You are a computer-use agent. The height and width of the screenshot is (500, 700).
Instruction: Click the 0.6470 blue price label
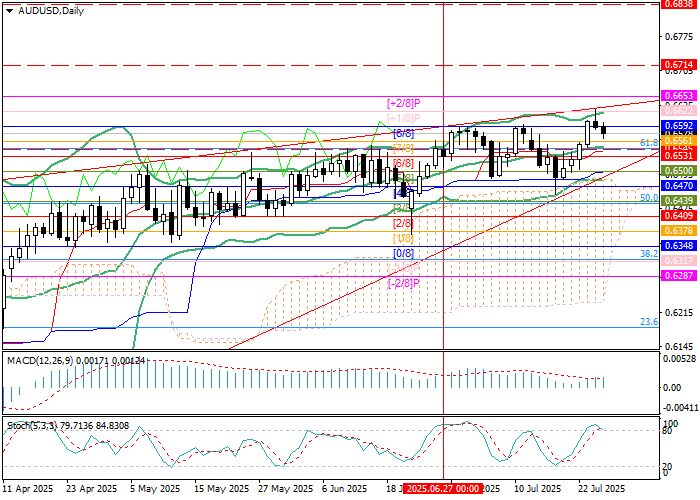[679, 185]
